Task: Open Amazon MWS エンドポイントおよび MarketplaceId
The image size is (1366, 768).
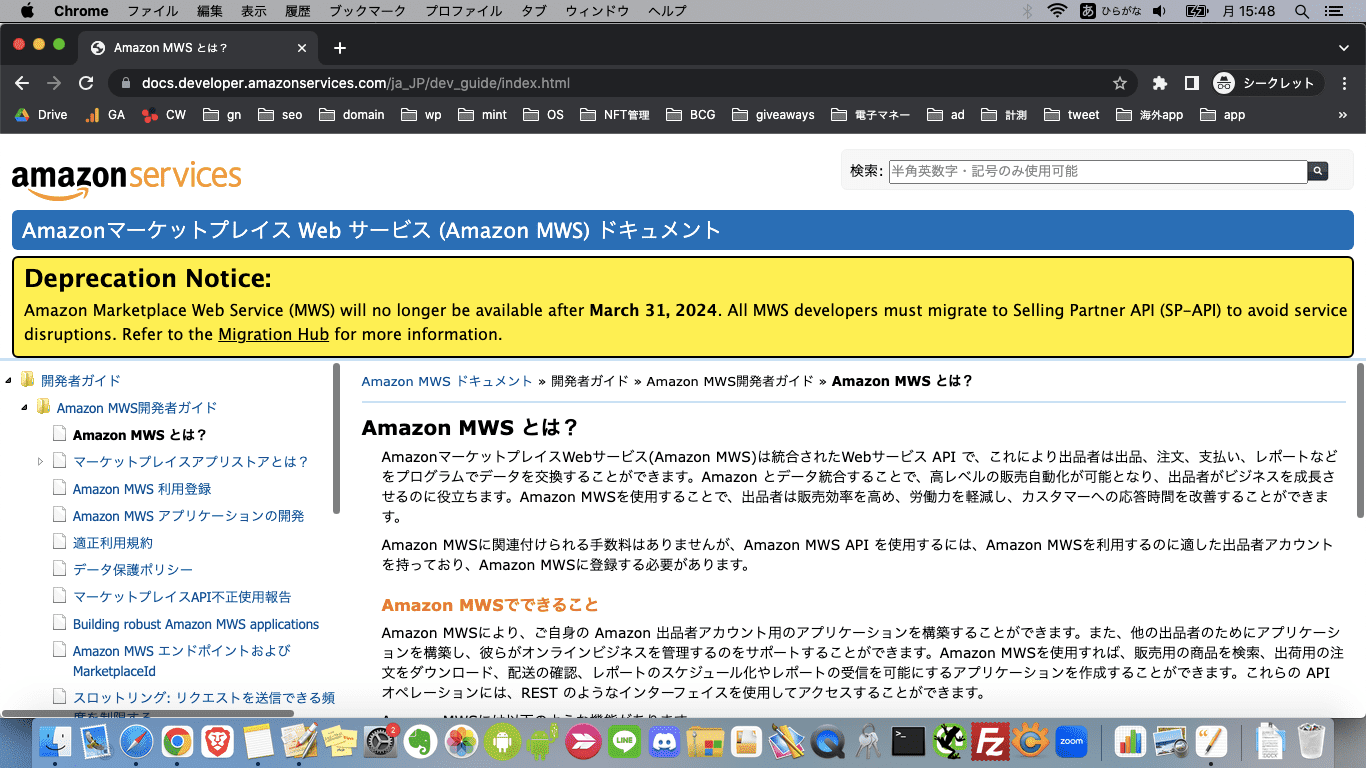Action: click(x=181, y=661)
